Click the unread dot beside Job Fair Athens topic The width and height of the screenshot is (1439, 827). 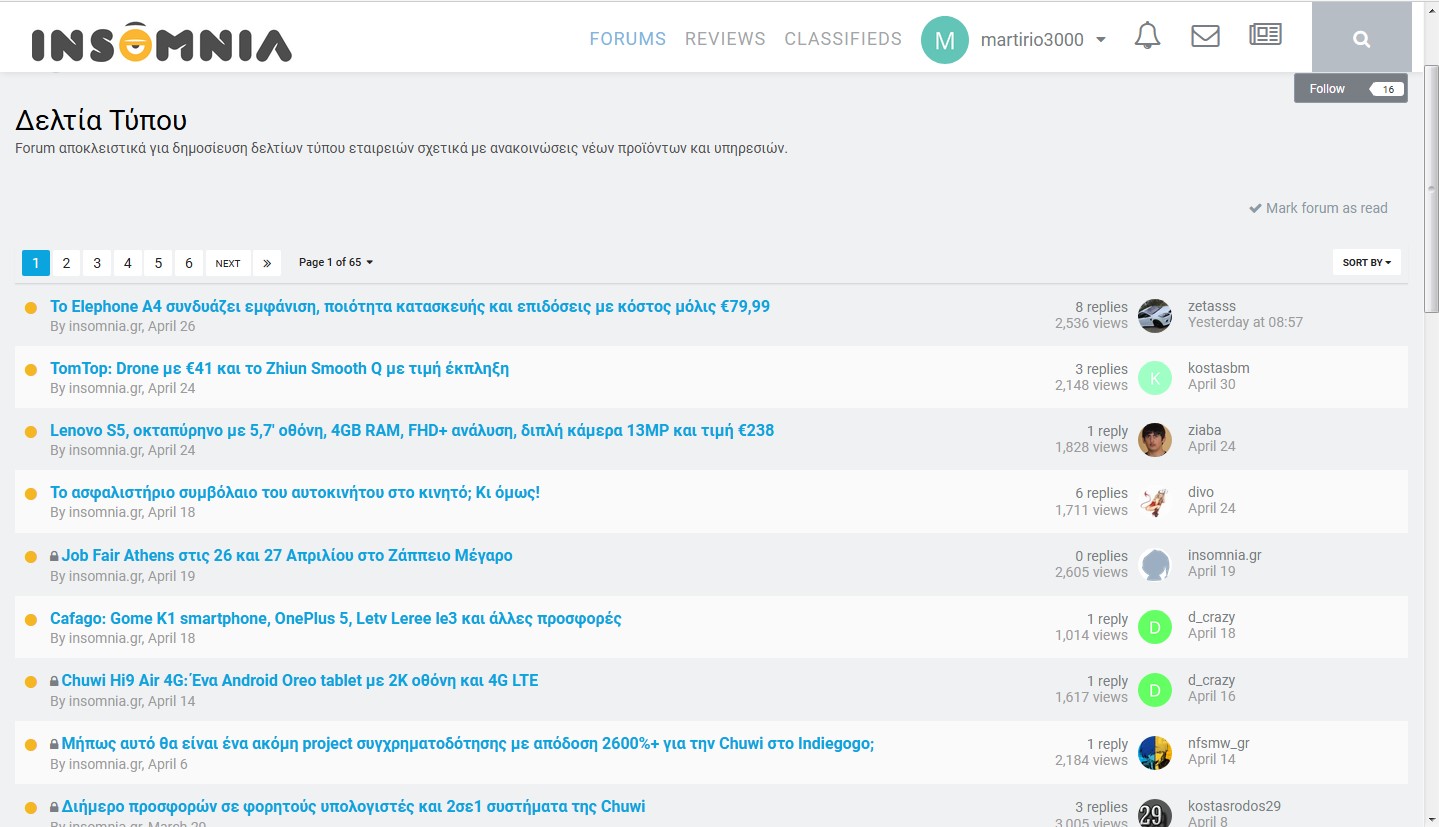click(x=31, y=557)
